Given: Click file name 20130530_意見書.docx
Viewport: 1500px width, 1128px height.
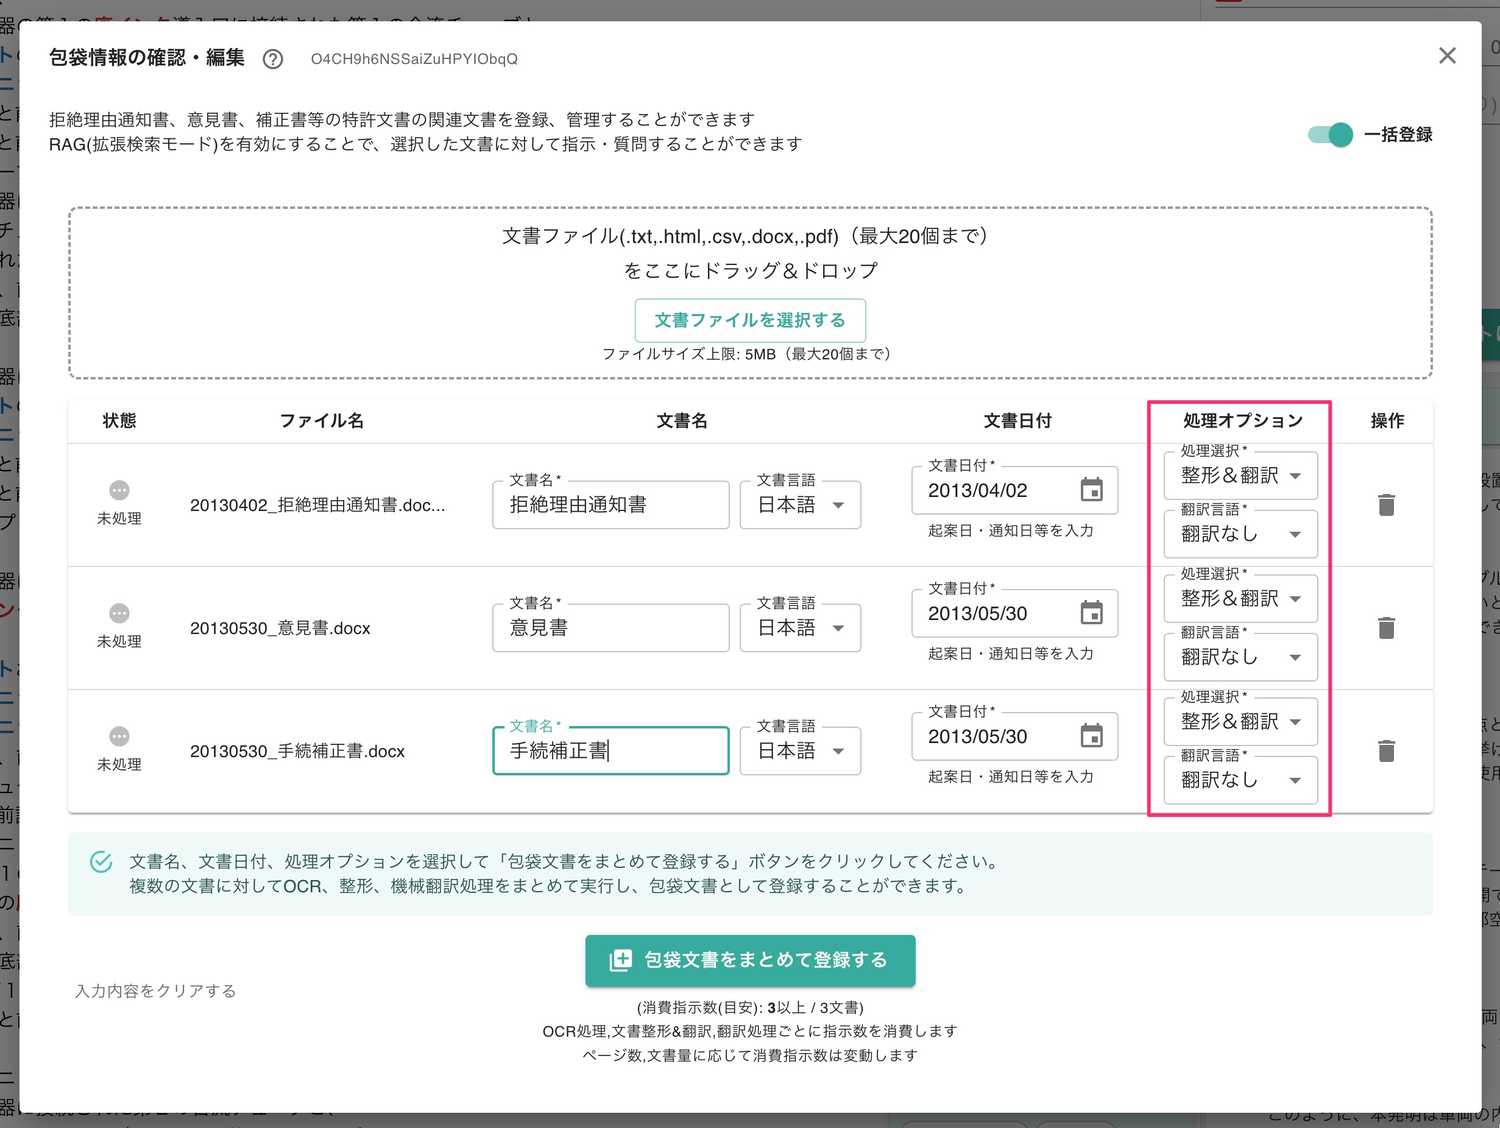Looking at the screenshot, I should pos(280,628).
